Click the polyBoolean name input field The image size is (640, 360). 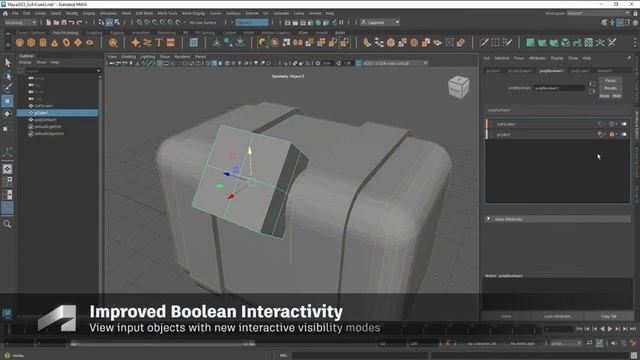point(560,88)
